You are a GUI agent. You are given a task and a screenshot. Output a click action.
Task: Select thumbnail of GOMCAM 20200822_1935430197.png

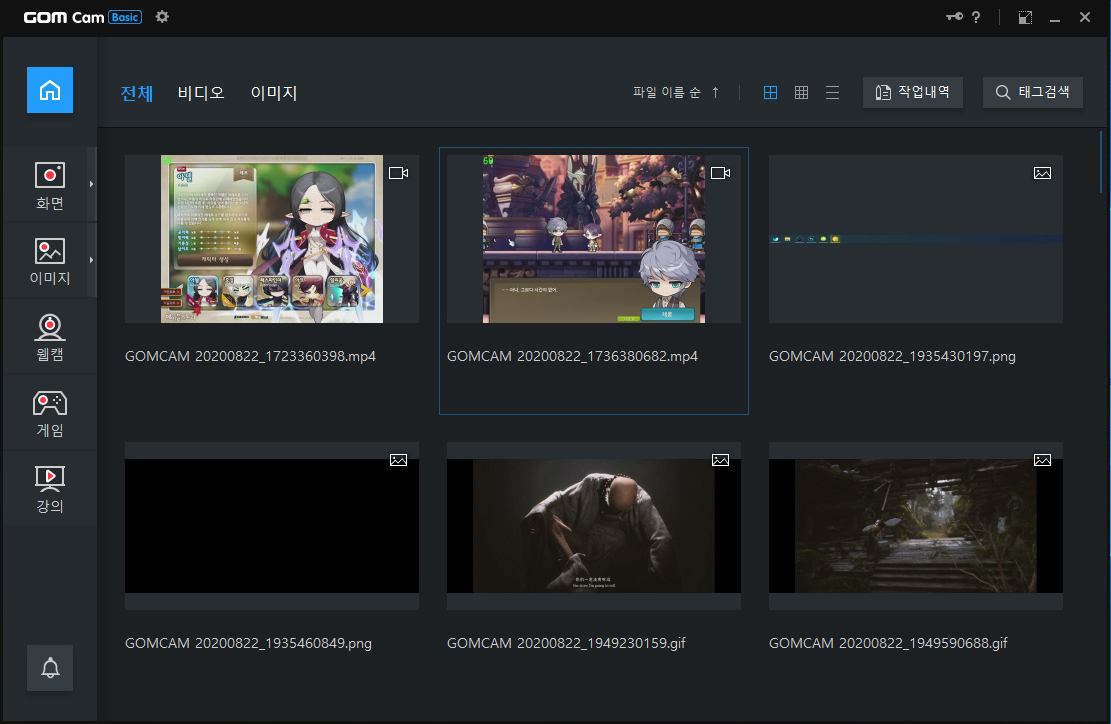point(915,239)
